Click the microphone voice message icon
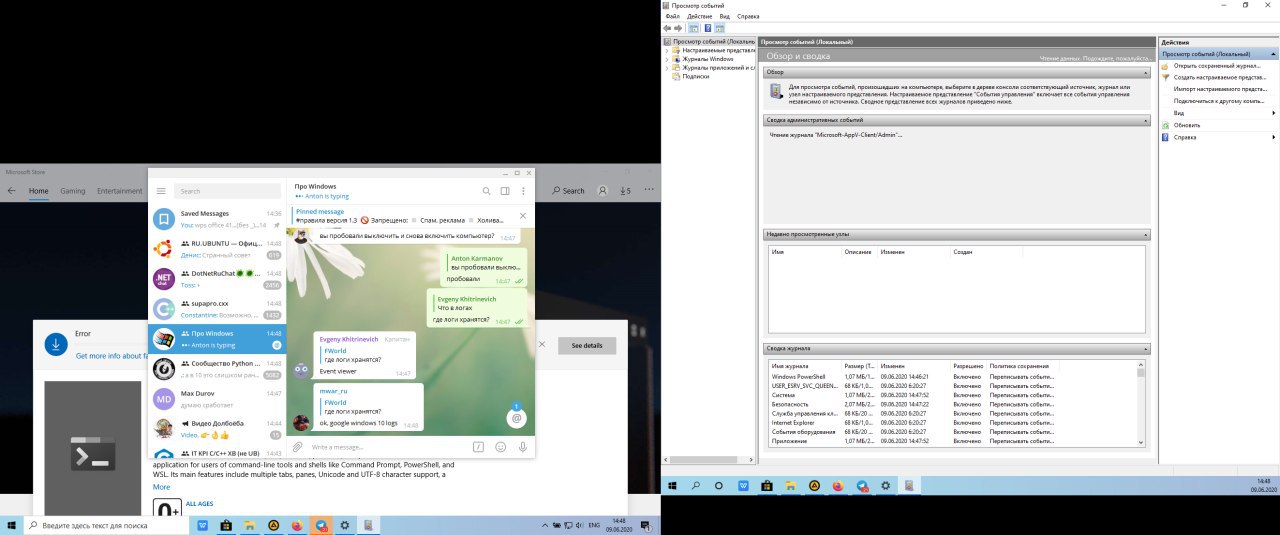The image size is (1280, 535). 523,447
